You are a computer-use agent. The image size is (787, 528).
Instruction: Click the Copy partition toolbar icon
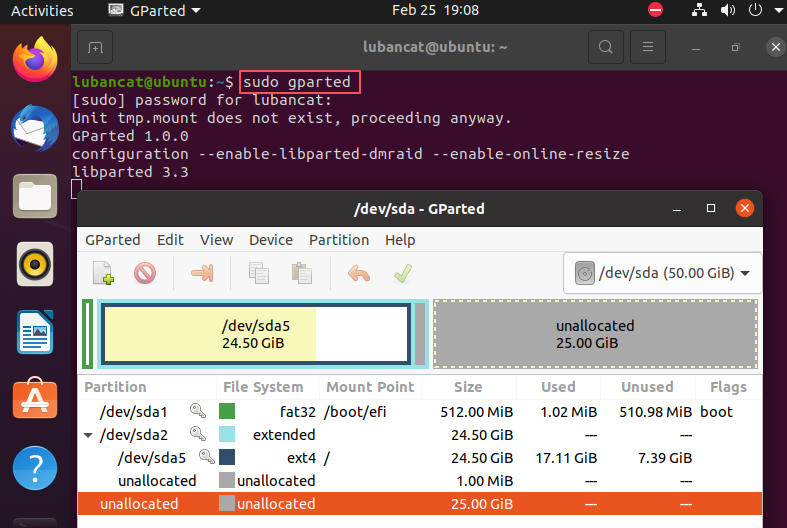[259, 273]
